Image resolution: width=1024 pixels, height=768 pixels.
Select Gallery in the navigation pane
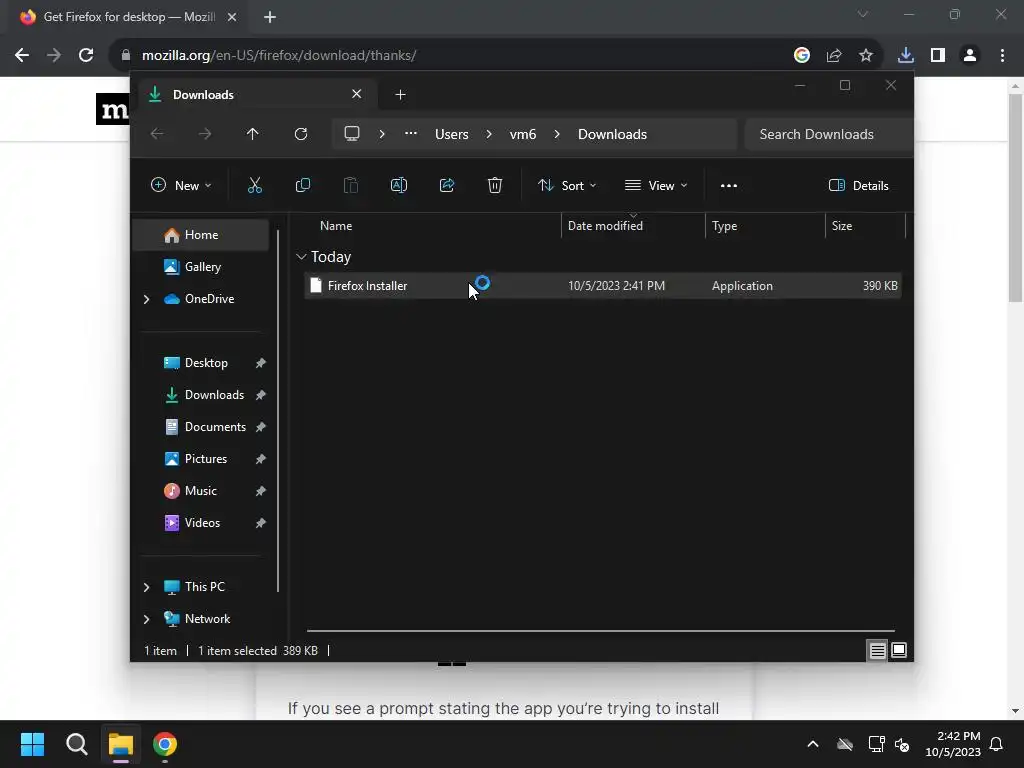coord(200,266)
